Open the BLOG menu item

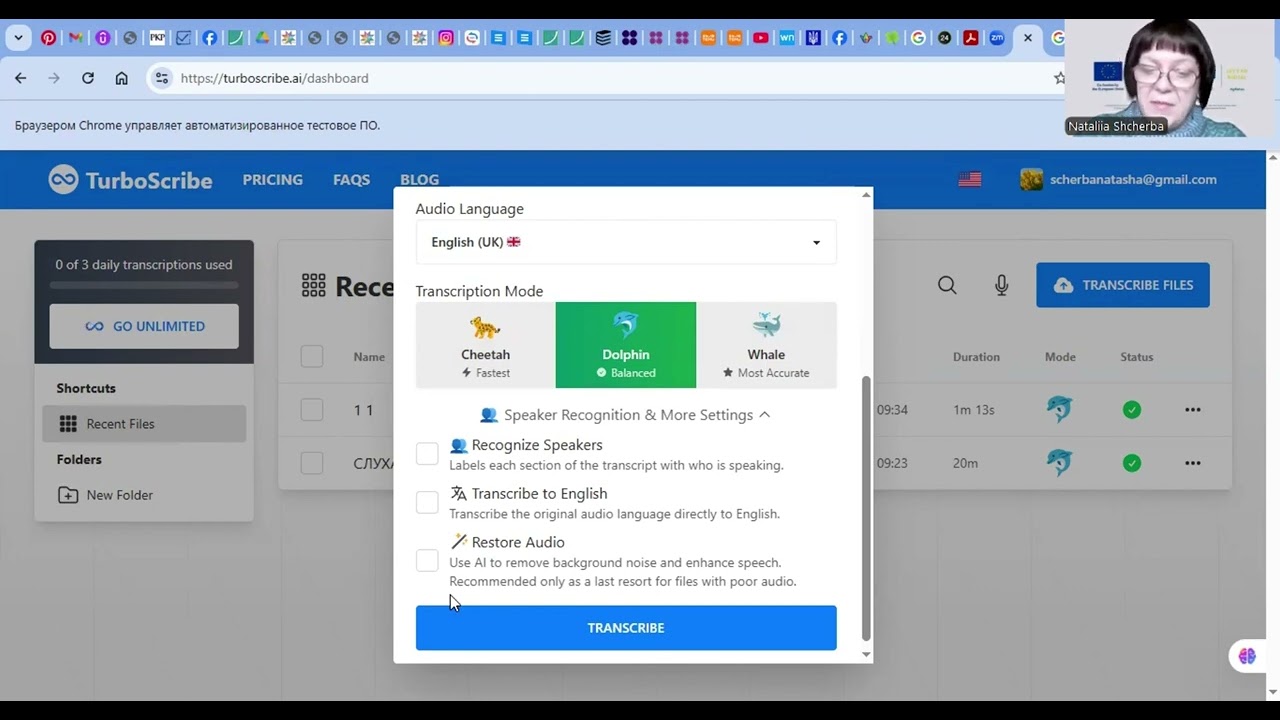coord(419,180)
